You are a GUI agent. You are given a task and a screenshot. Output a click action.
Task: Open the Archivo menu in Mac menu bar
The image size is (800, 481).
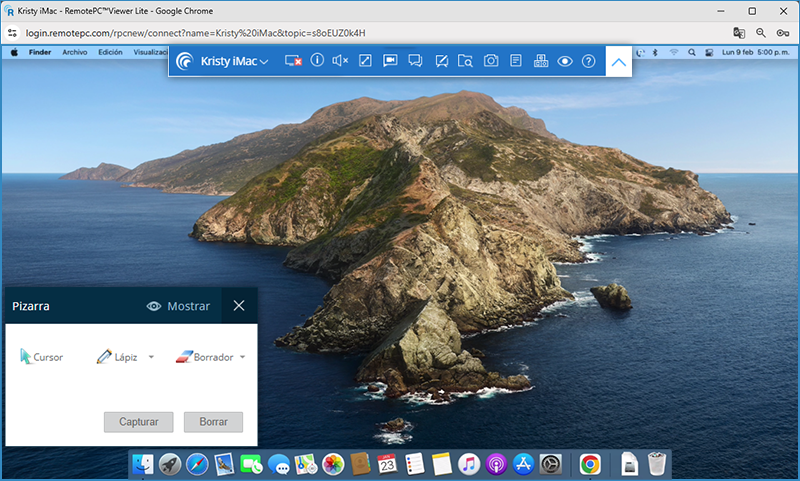[x=75, y=51]
